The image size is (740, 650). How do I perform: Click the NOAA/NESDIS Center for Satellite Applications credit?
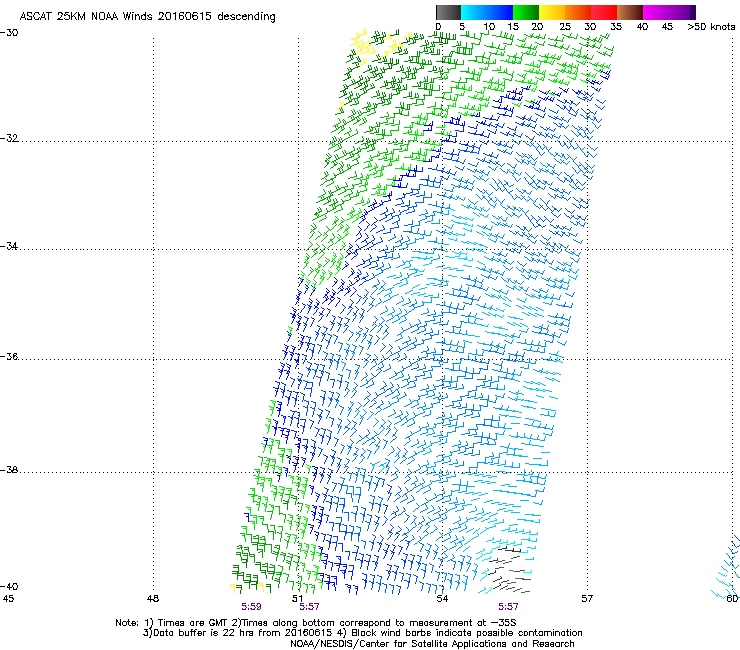432,644
